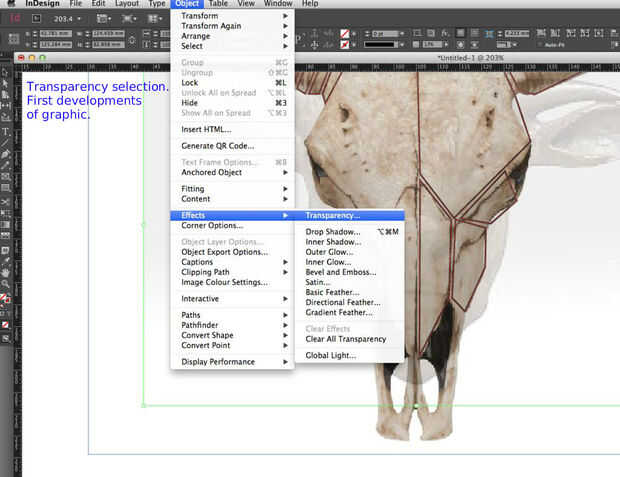Select the Line tool

pos(5,143)
